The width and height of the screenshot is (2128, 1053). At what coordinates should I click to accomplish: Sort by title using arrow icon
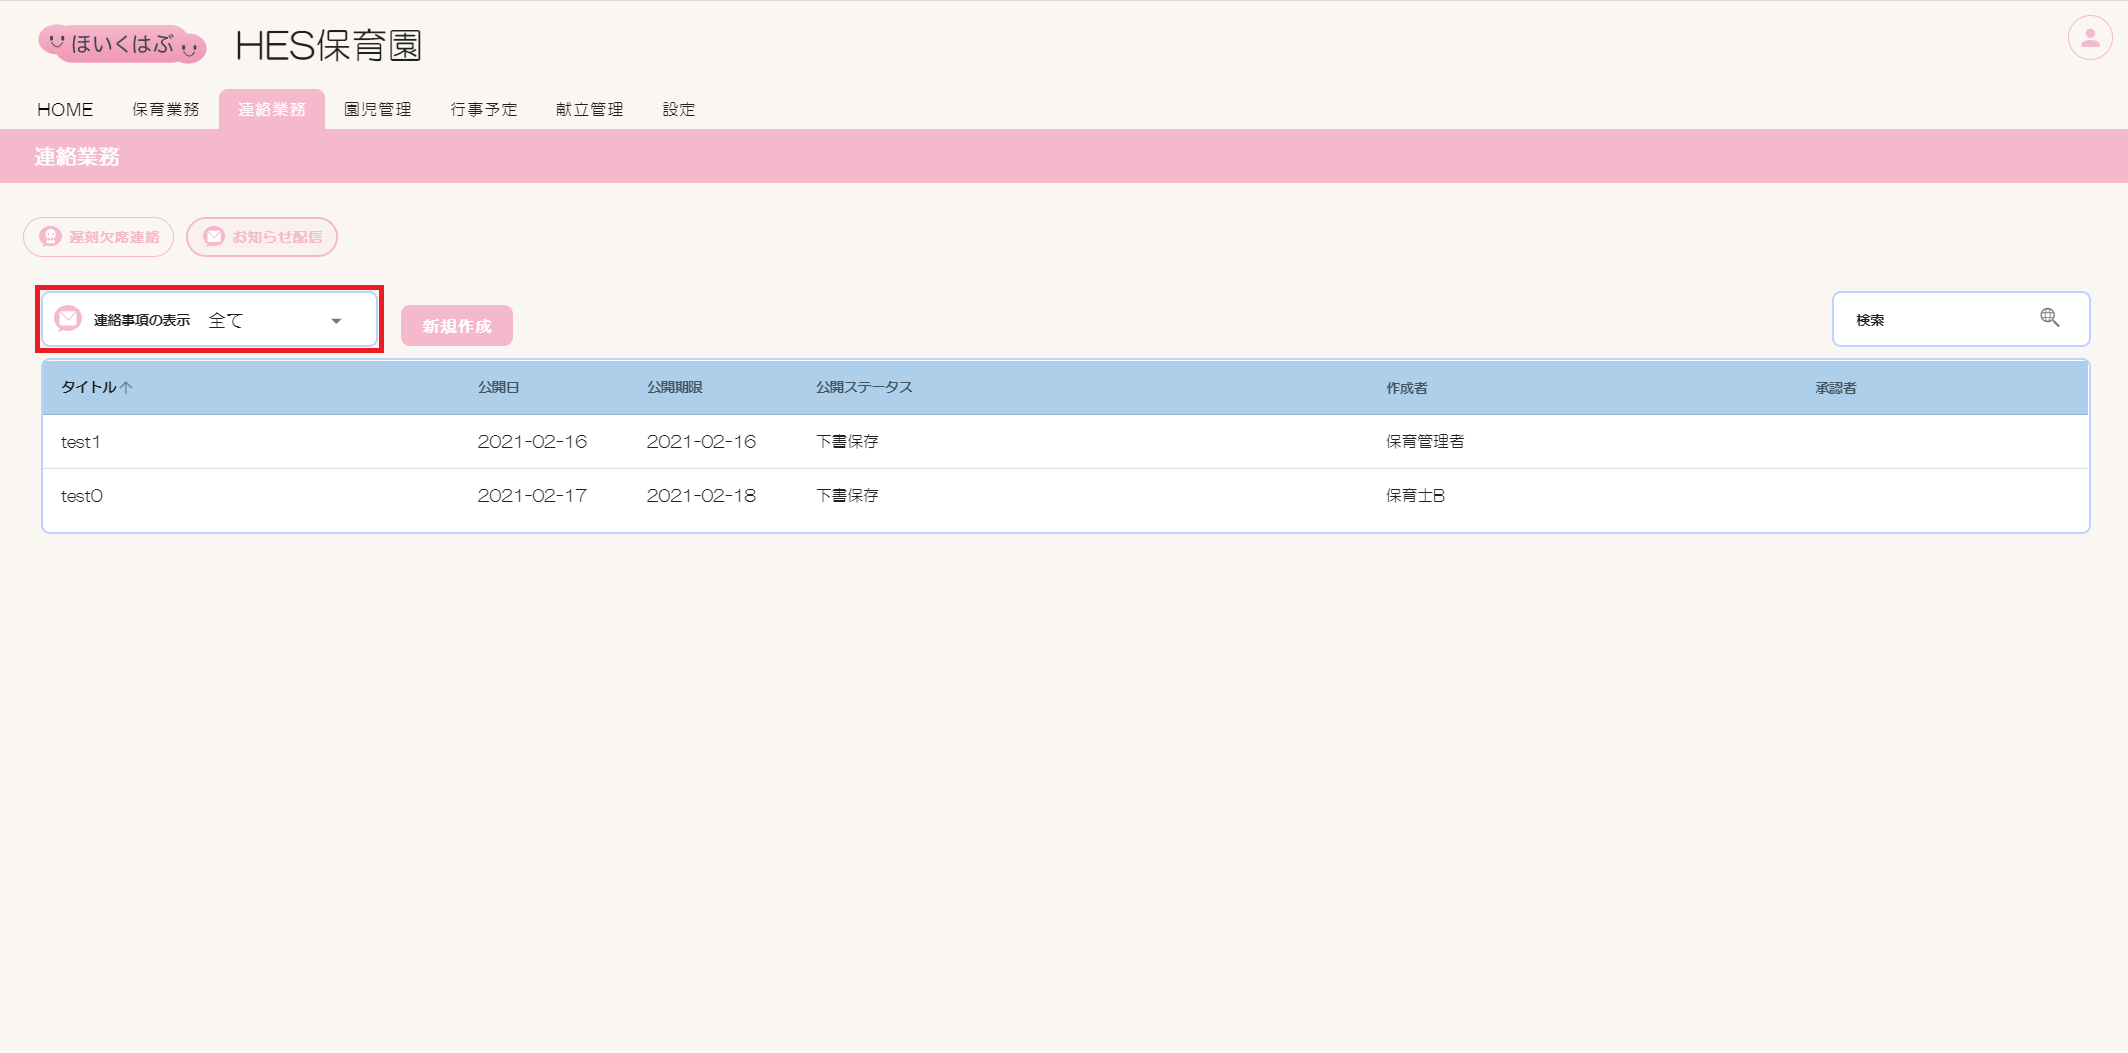tap(126, 388)
